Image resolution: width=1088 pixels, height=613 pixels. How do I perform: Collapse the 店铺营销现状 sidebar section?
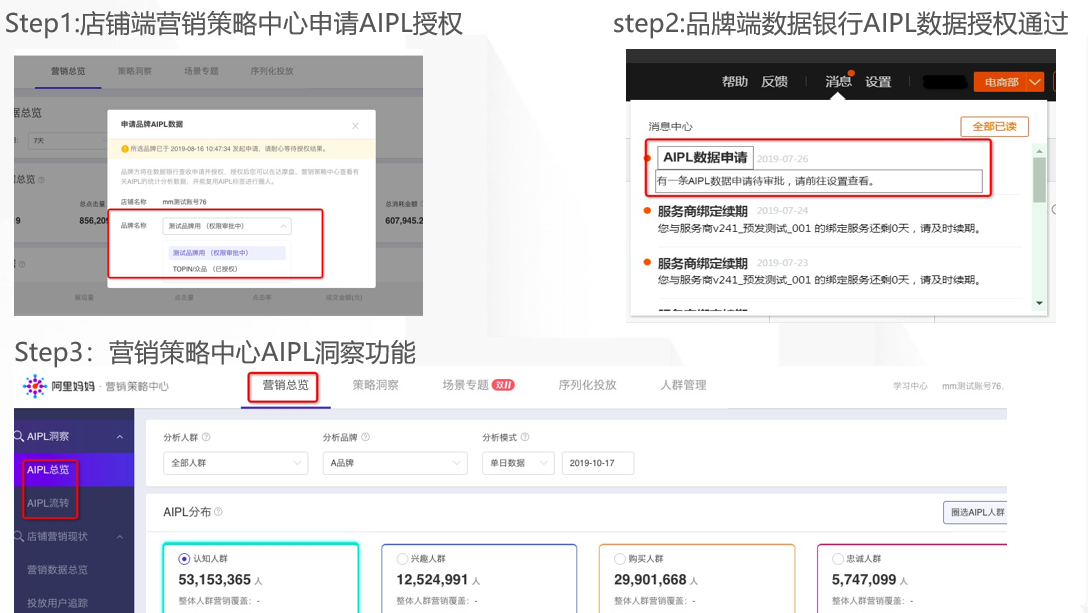pyautogui.click(x=119, y=537)
